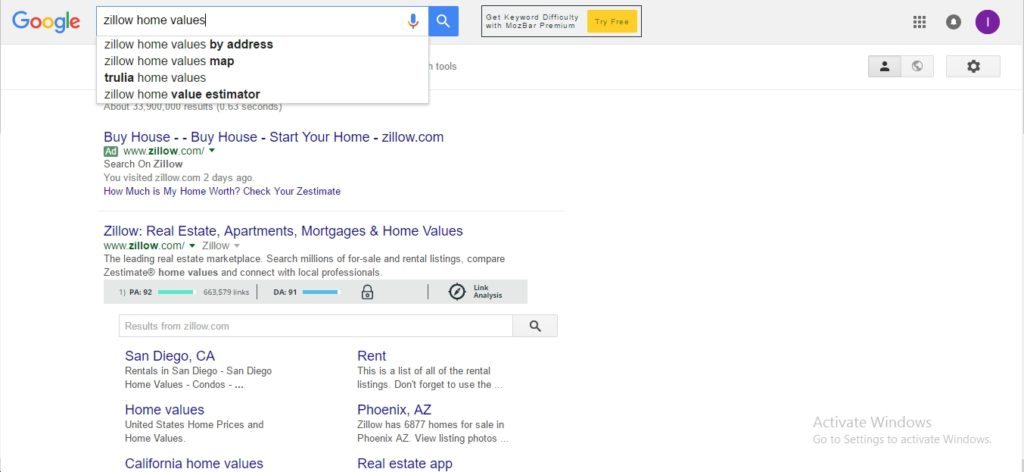Expand the organic zillow.com URL arrow
The width and height of the screenshot is (1024, 472).
tap(192, 246)
